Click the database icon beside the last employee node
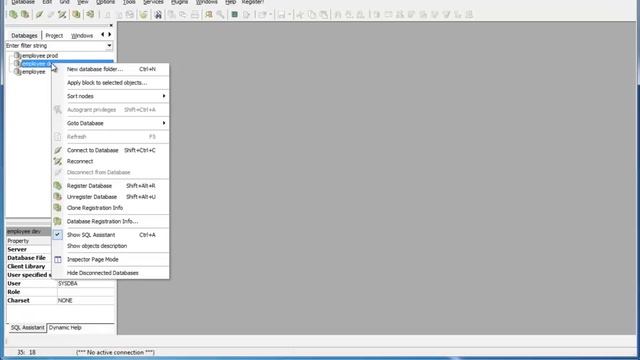This screenshot has width=640, height=360. (17, 71)
